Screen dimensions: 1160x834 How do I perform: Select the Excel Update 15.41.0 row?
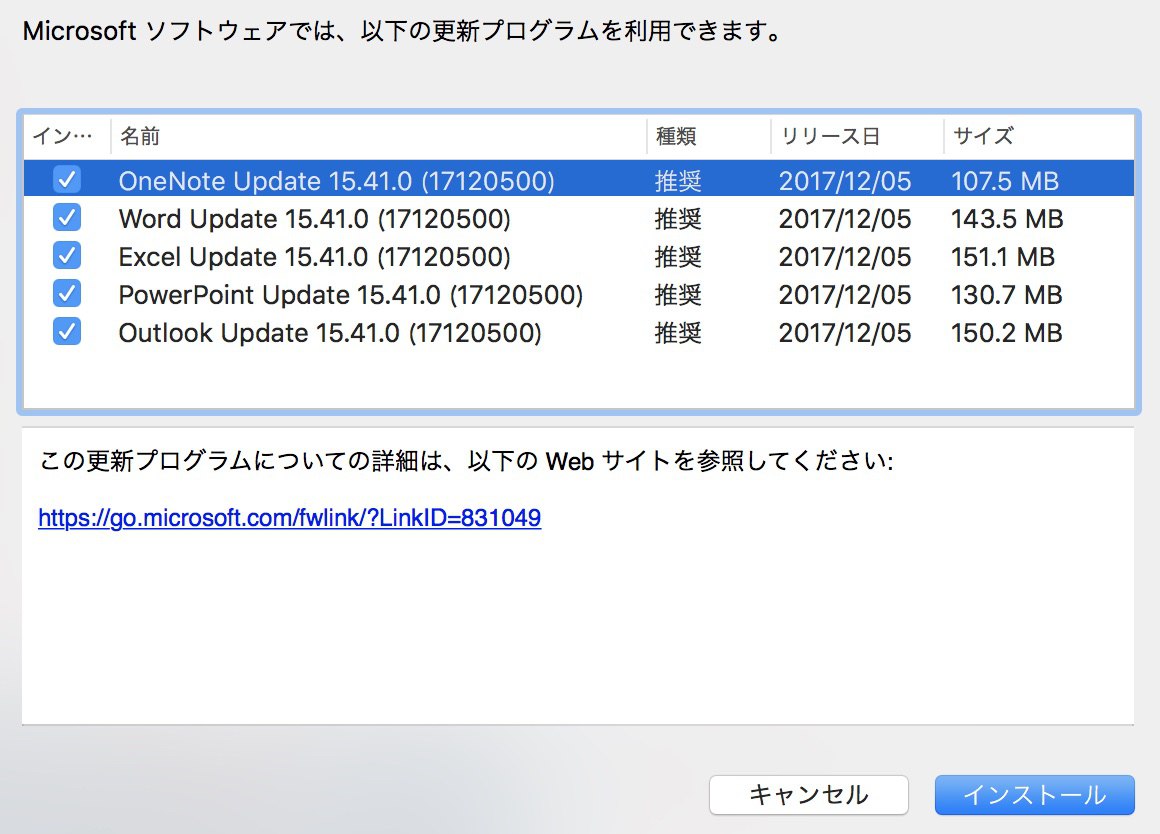579,256
